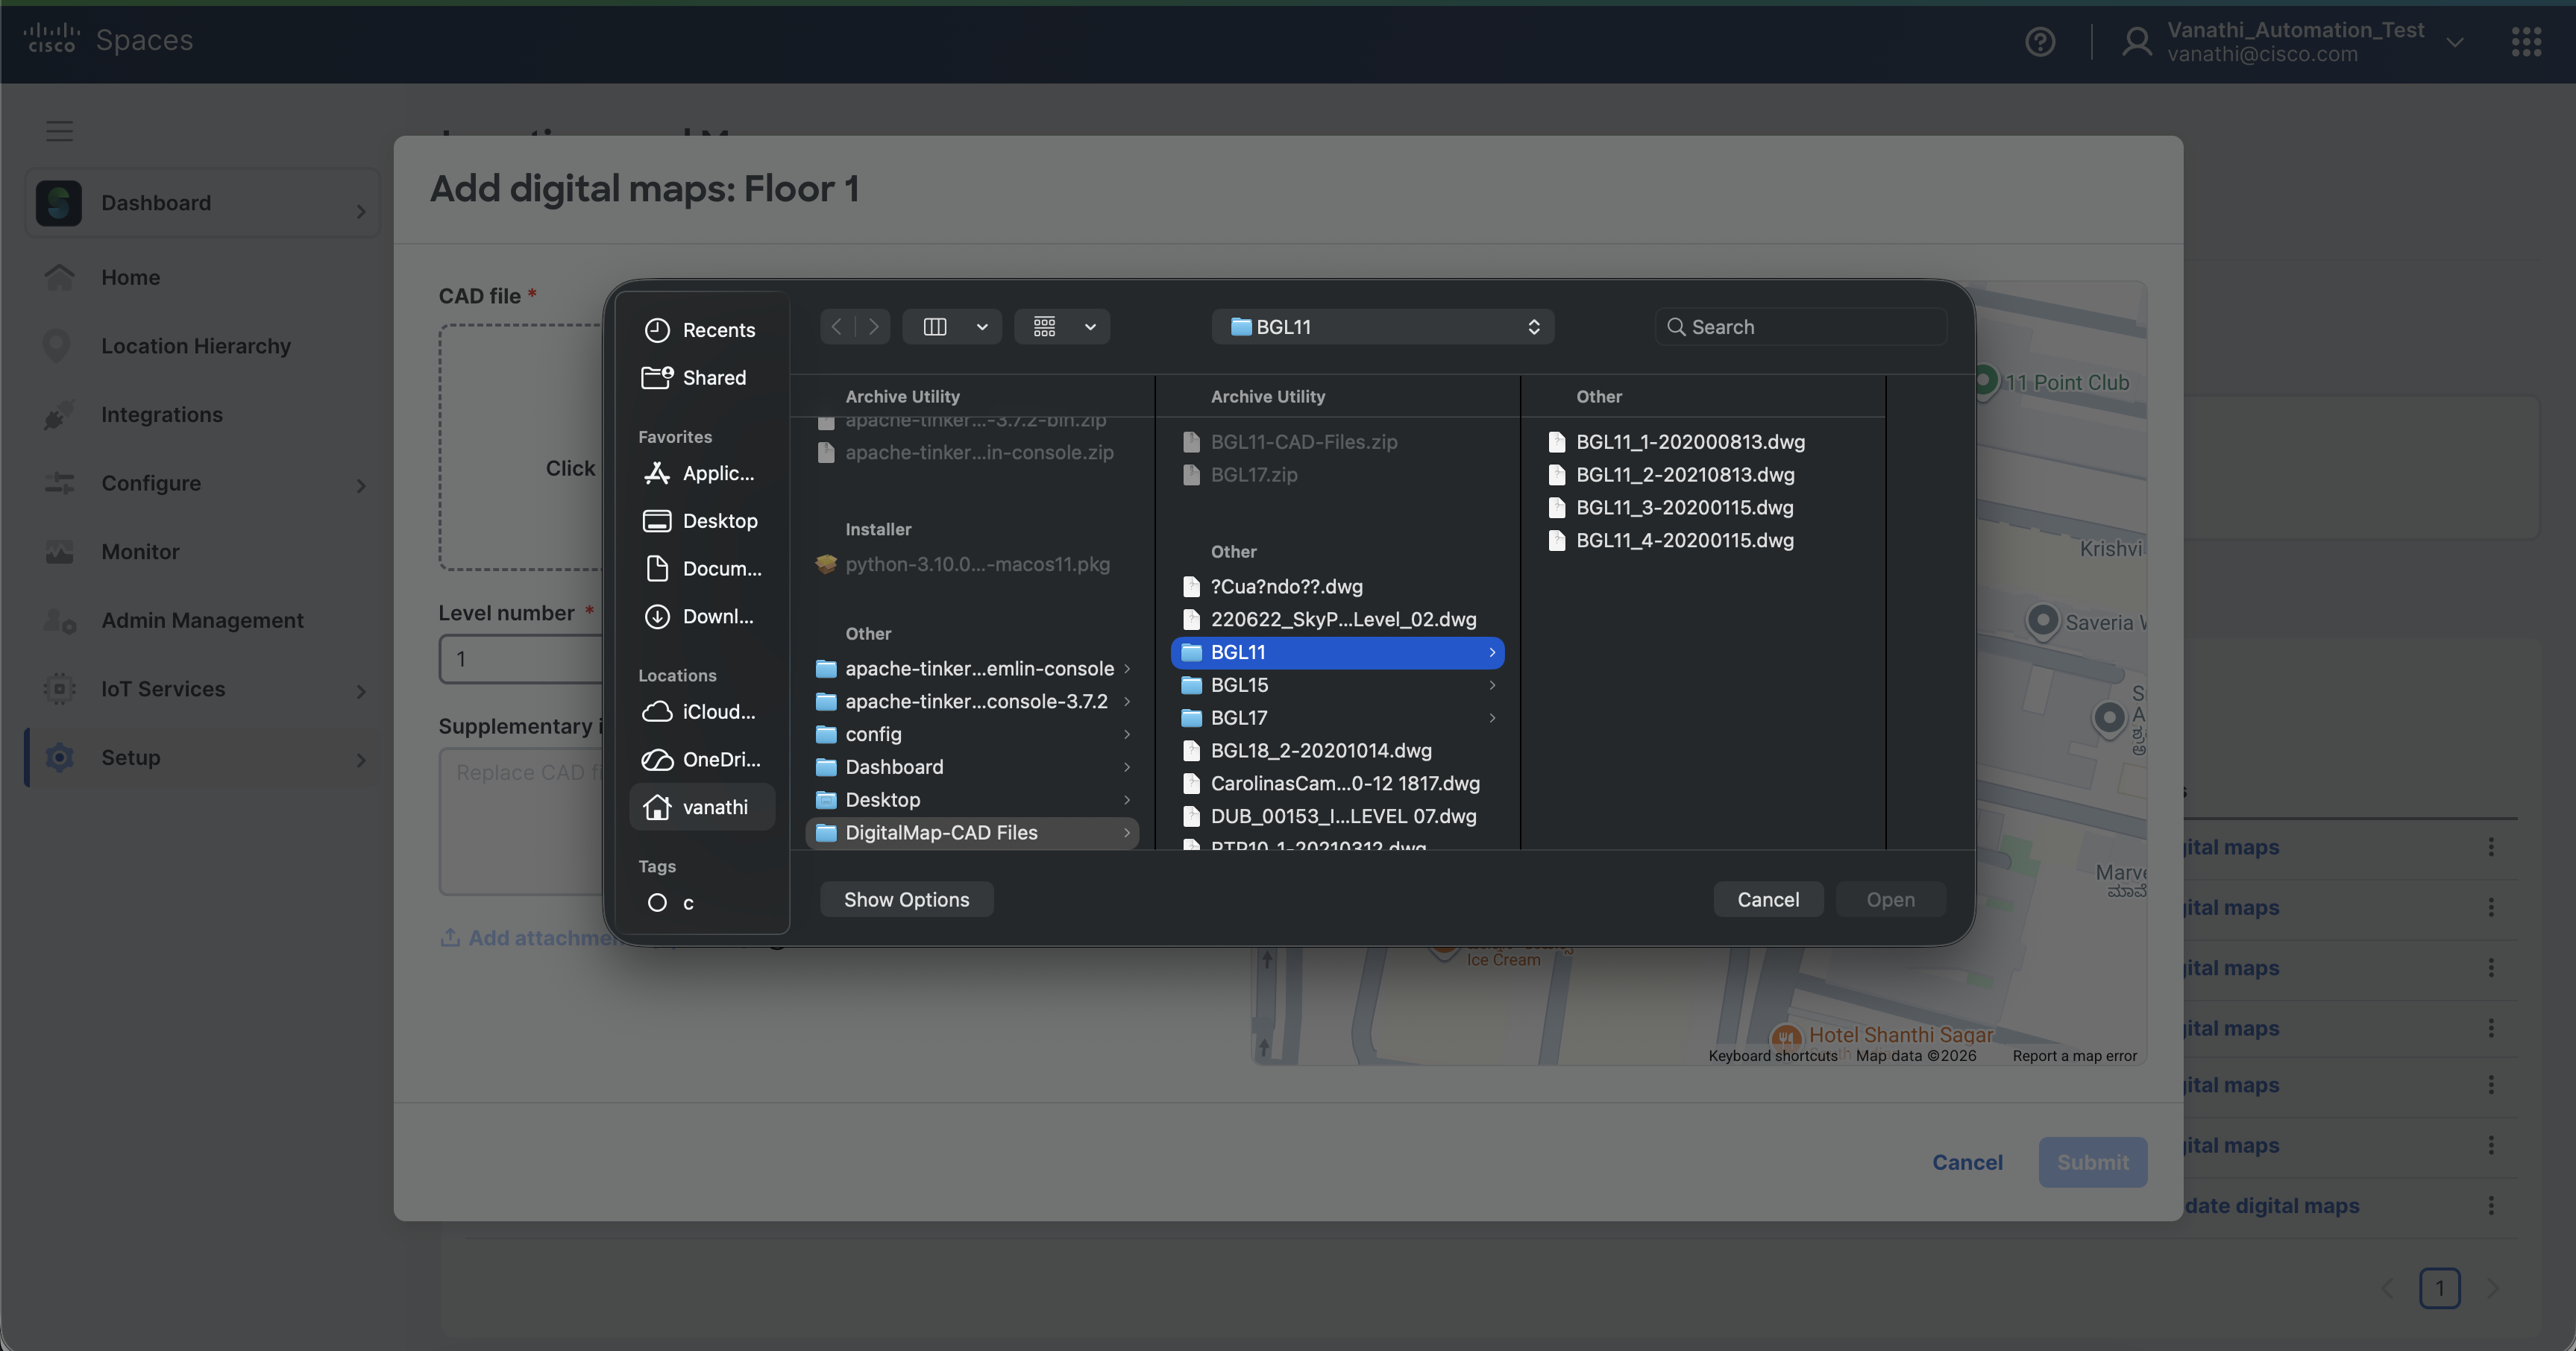Switch file dialog to column view icon
Screen dimensions: 2576x1351
935,327
